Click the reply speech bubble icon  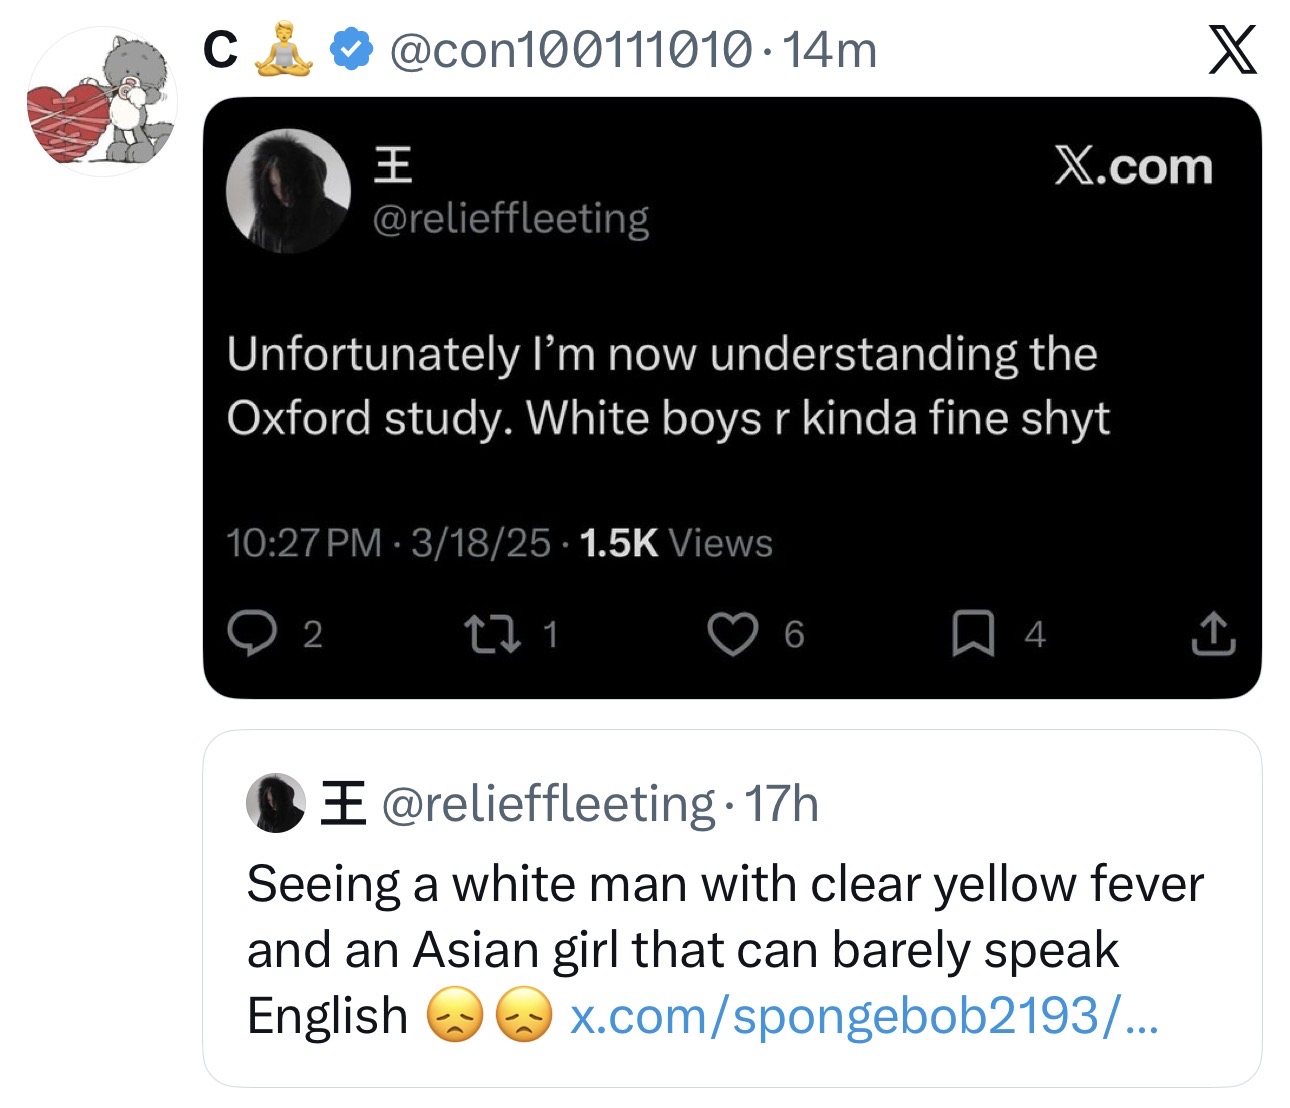(251, 633)
